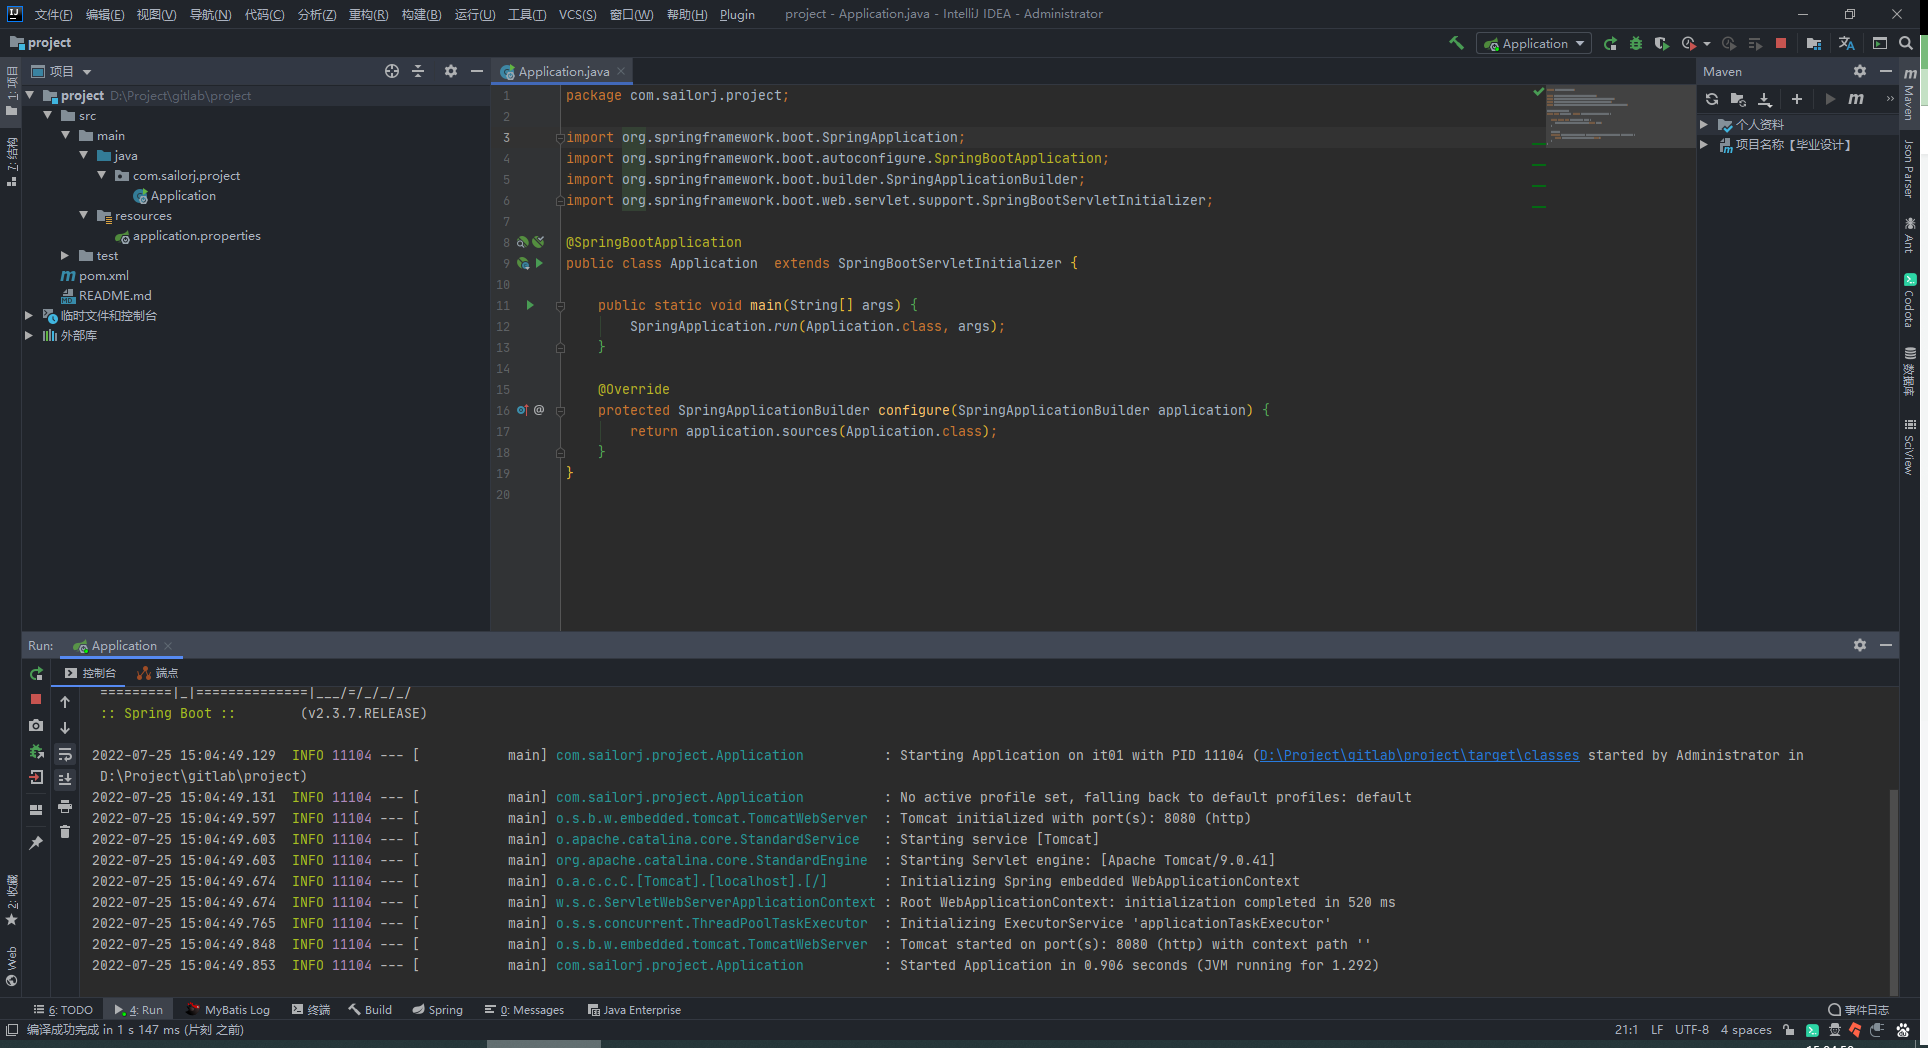This screenshot has height=1048, width=1928.
Task: Open the VCS menu
Action: point(577,14)
